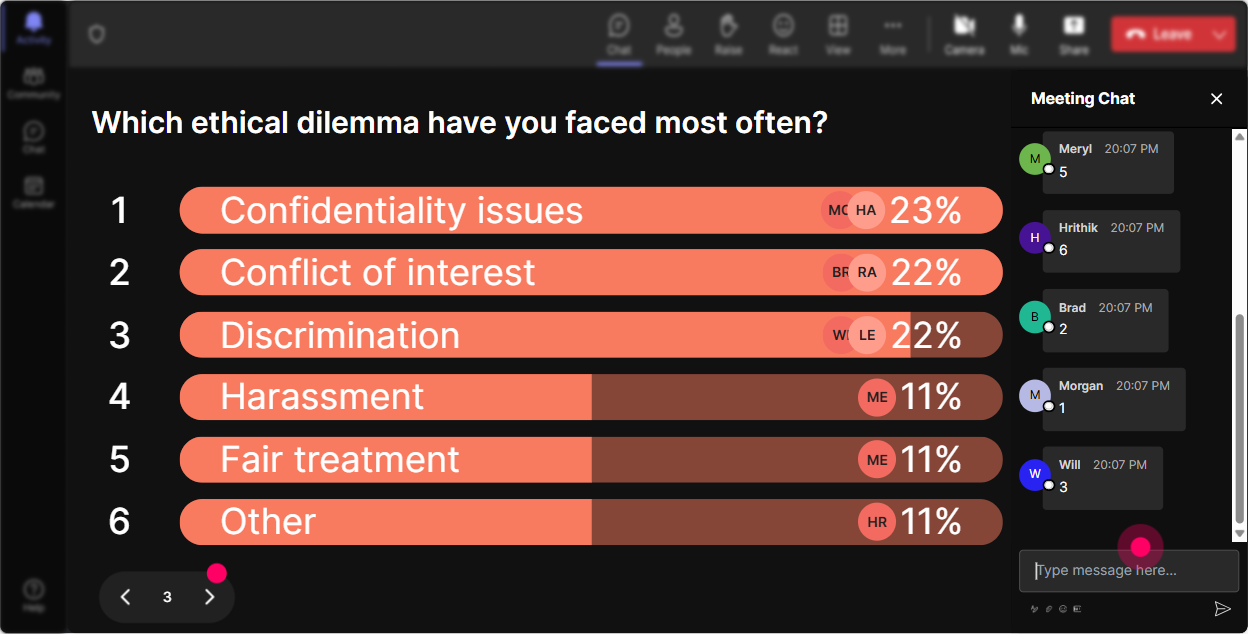Open the More options menu

click(893, 34)
